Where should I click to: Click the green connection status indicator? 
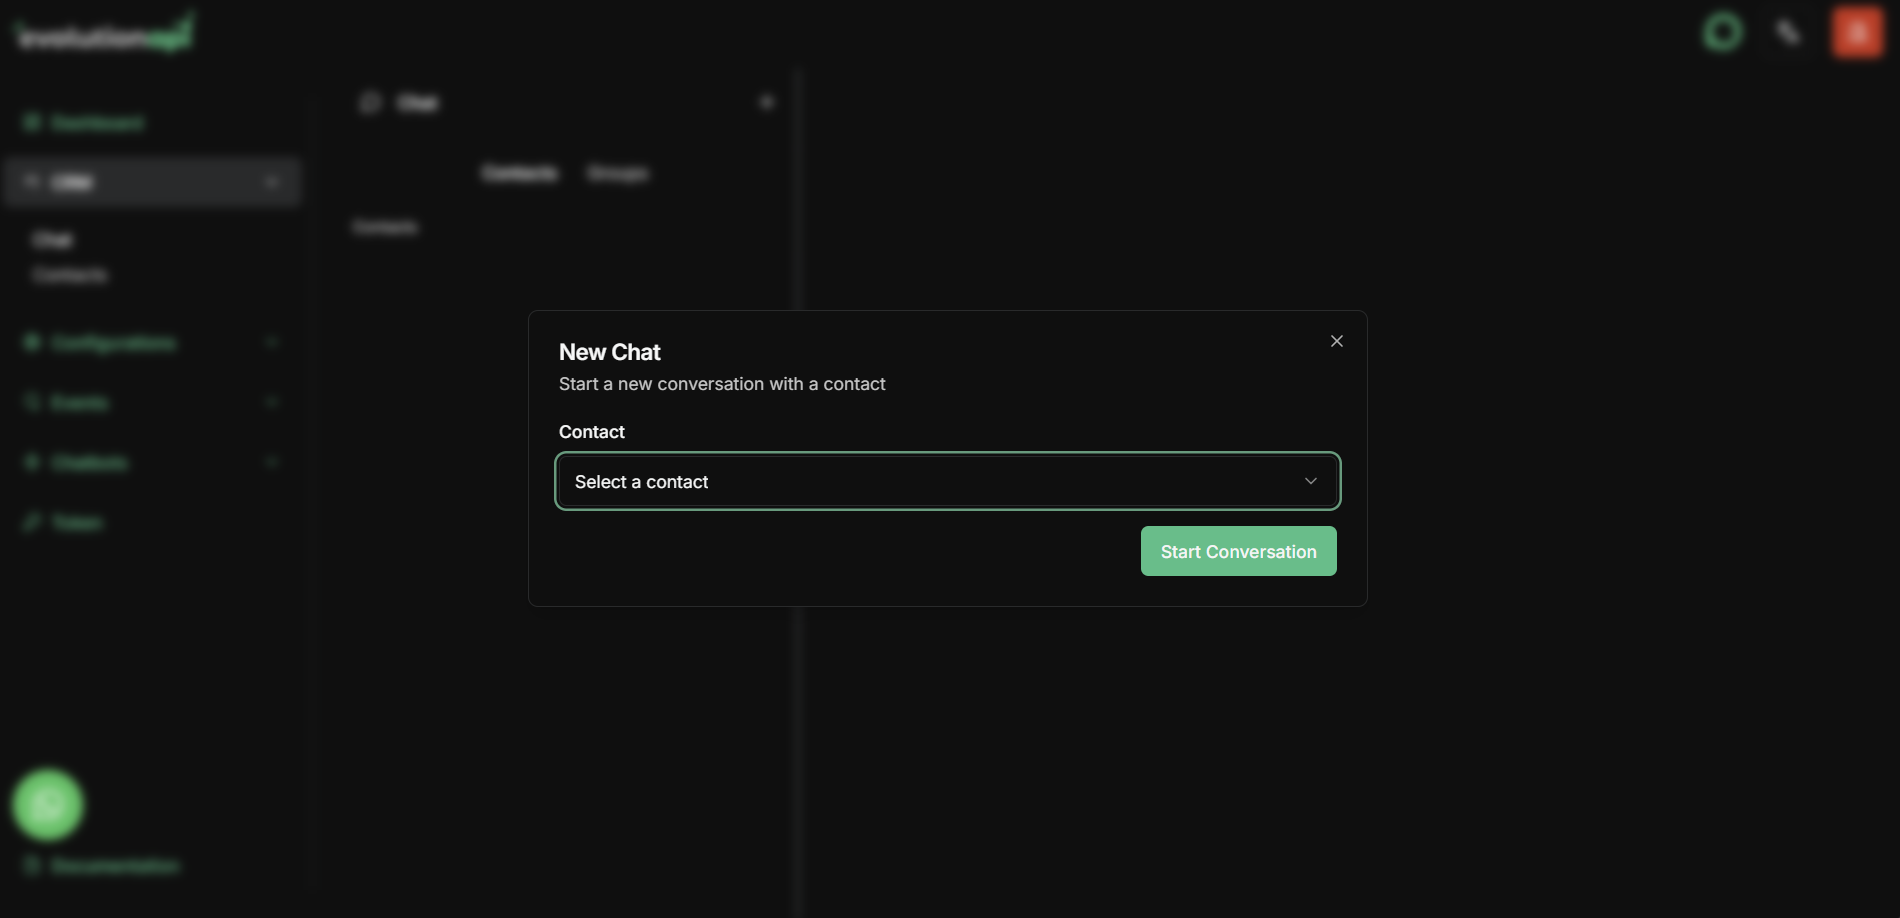[1722, 31]
